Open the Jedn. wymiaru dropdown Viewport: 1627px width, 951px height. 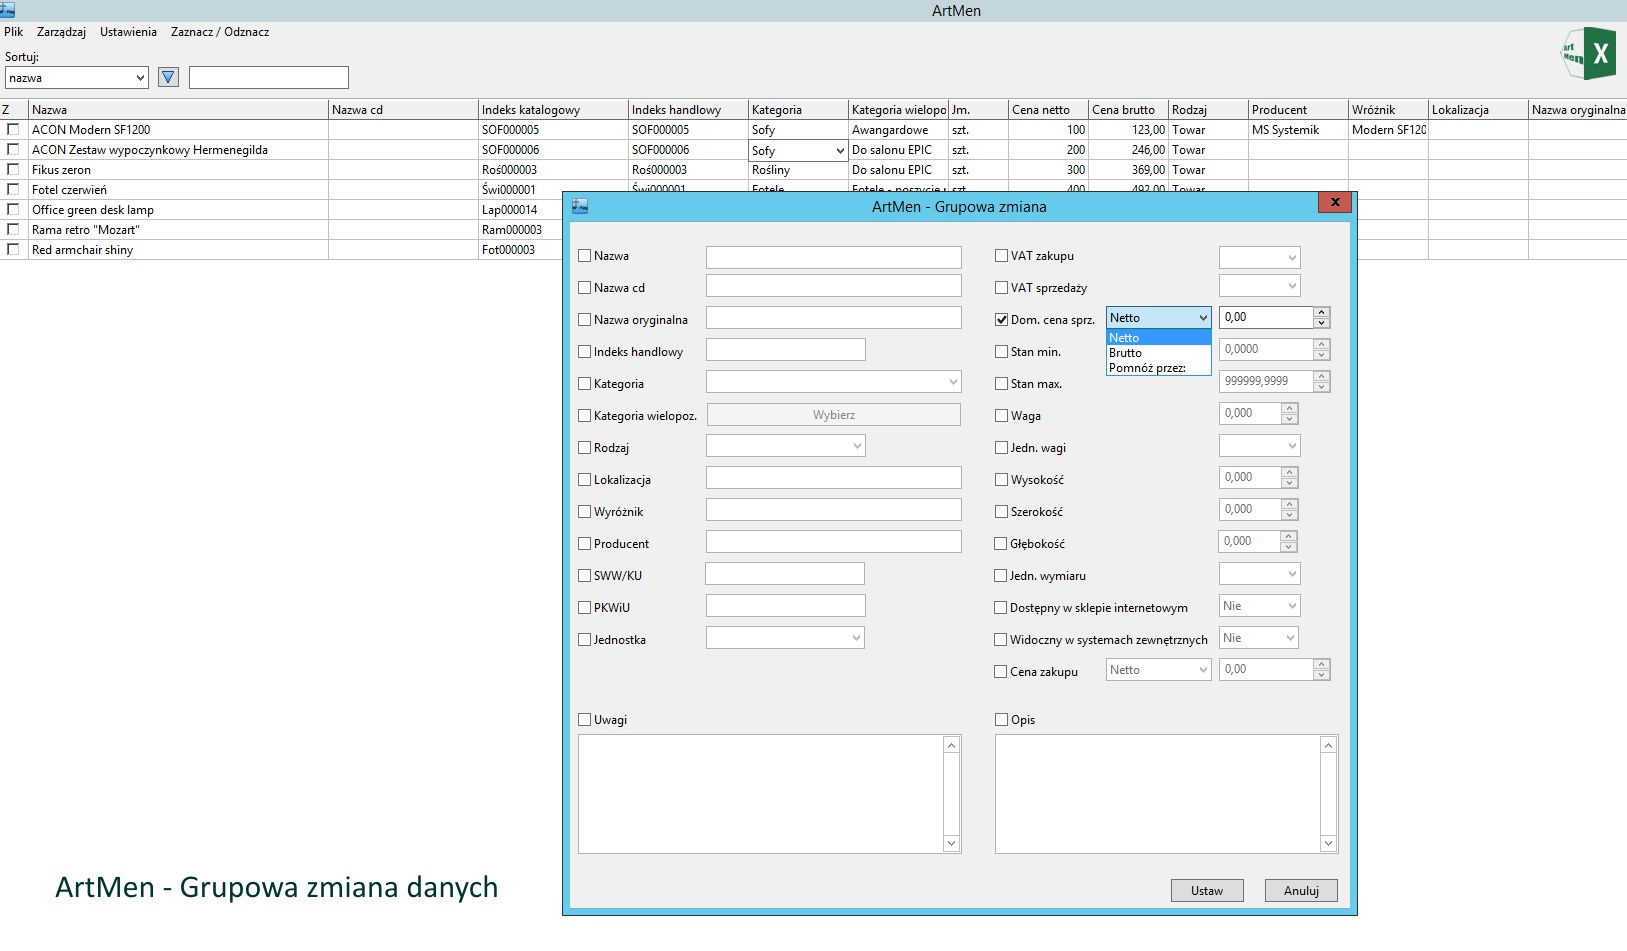click(x=1259, y=574)
